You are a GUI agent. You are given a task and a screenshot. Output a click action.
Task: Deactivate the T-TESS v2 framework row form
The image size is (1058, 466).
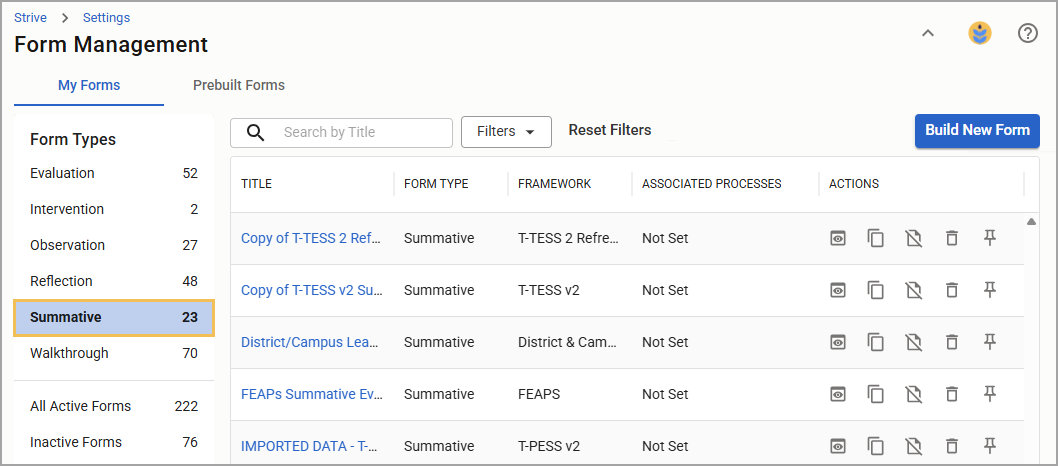click(x=914, y=290)
